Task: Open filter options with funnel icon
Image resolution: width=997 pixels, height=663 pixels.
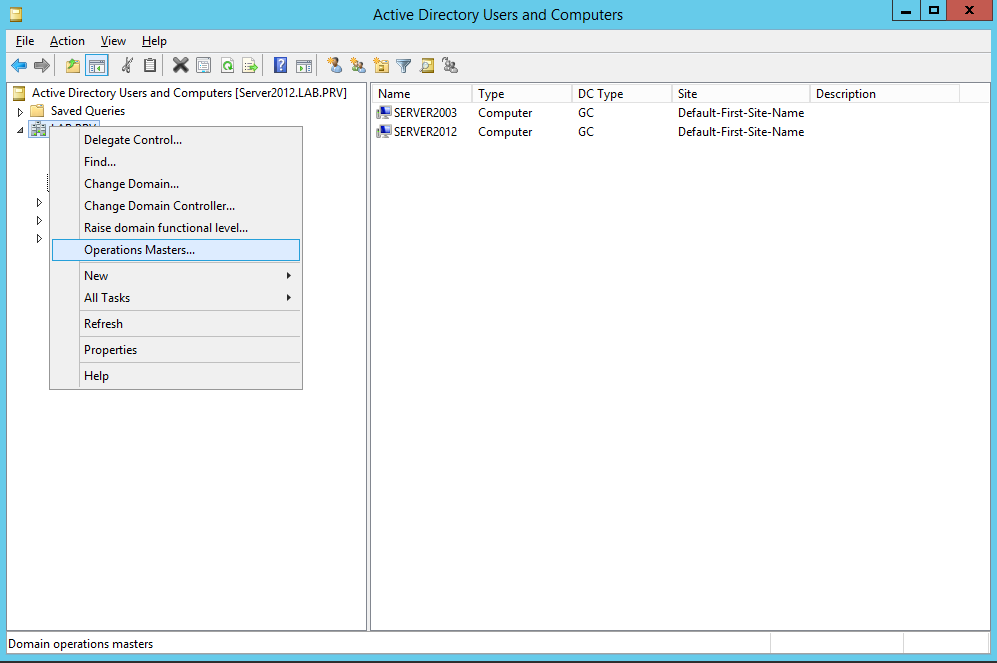Action: pos(404,65)
